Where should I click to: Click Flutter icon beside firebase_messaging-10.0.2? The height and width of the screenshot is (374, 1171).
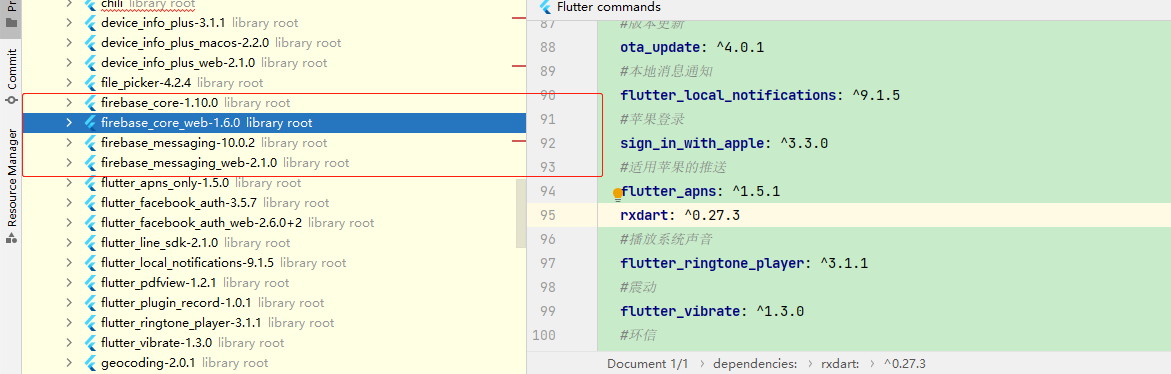pos(90,143)
